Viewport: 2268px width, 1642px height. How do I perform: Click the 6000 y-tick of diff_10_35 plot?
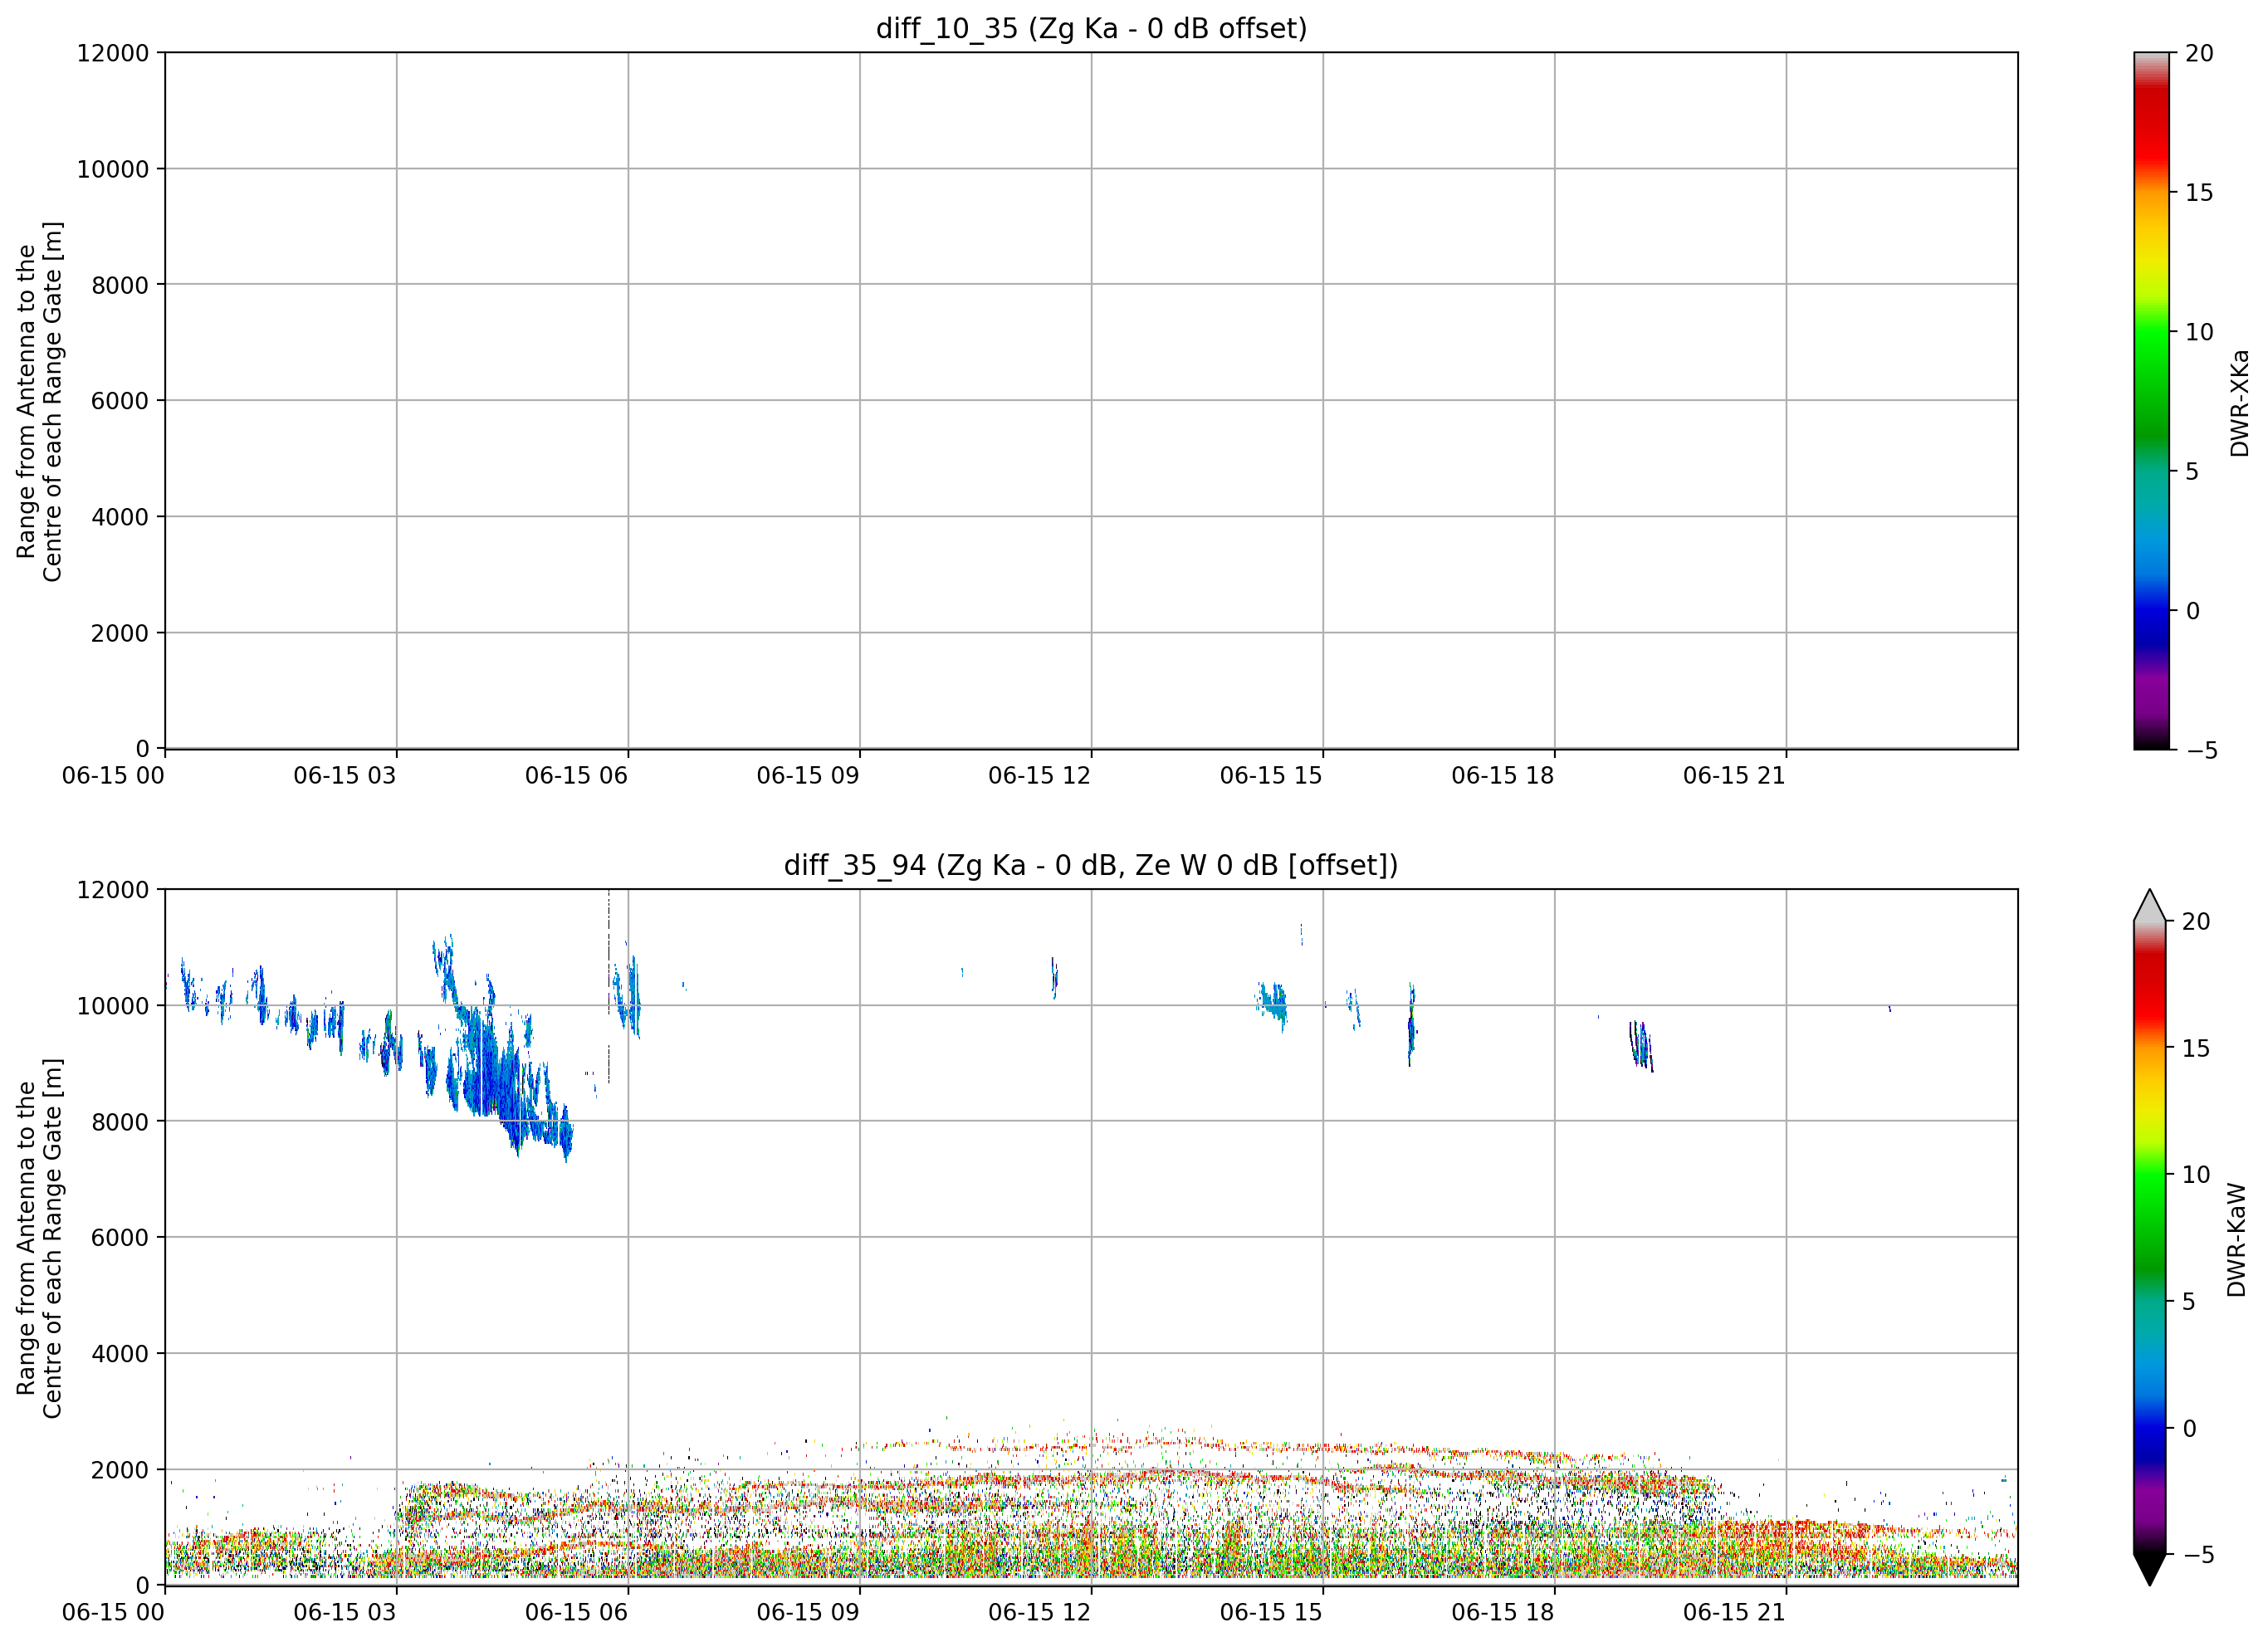(x=120, y=401)
